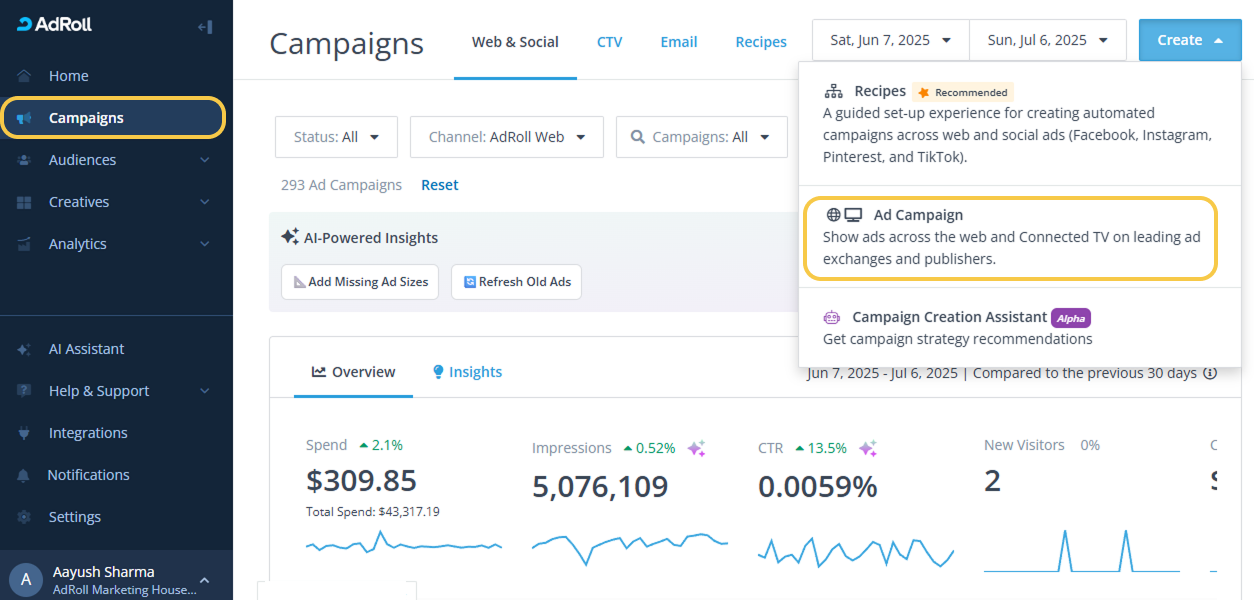Open the Channel: AdRoll Web dropdown
Image resolution: width=1254 pixels, height=600 pixels.
tap(506, 137)
